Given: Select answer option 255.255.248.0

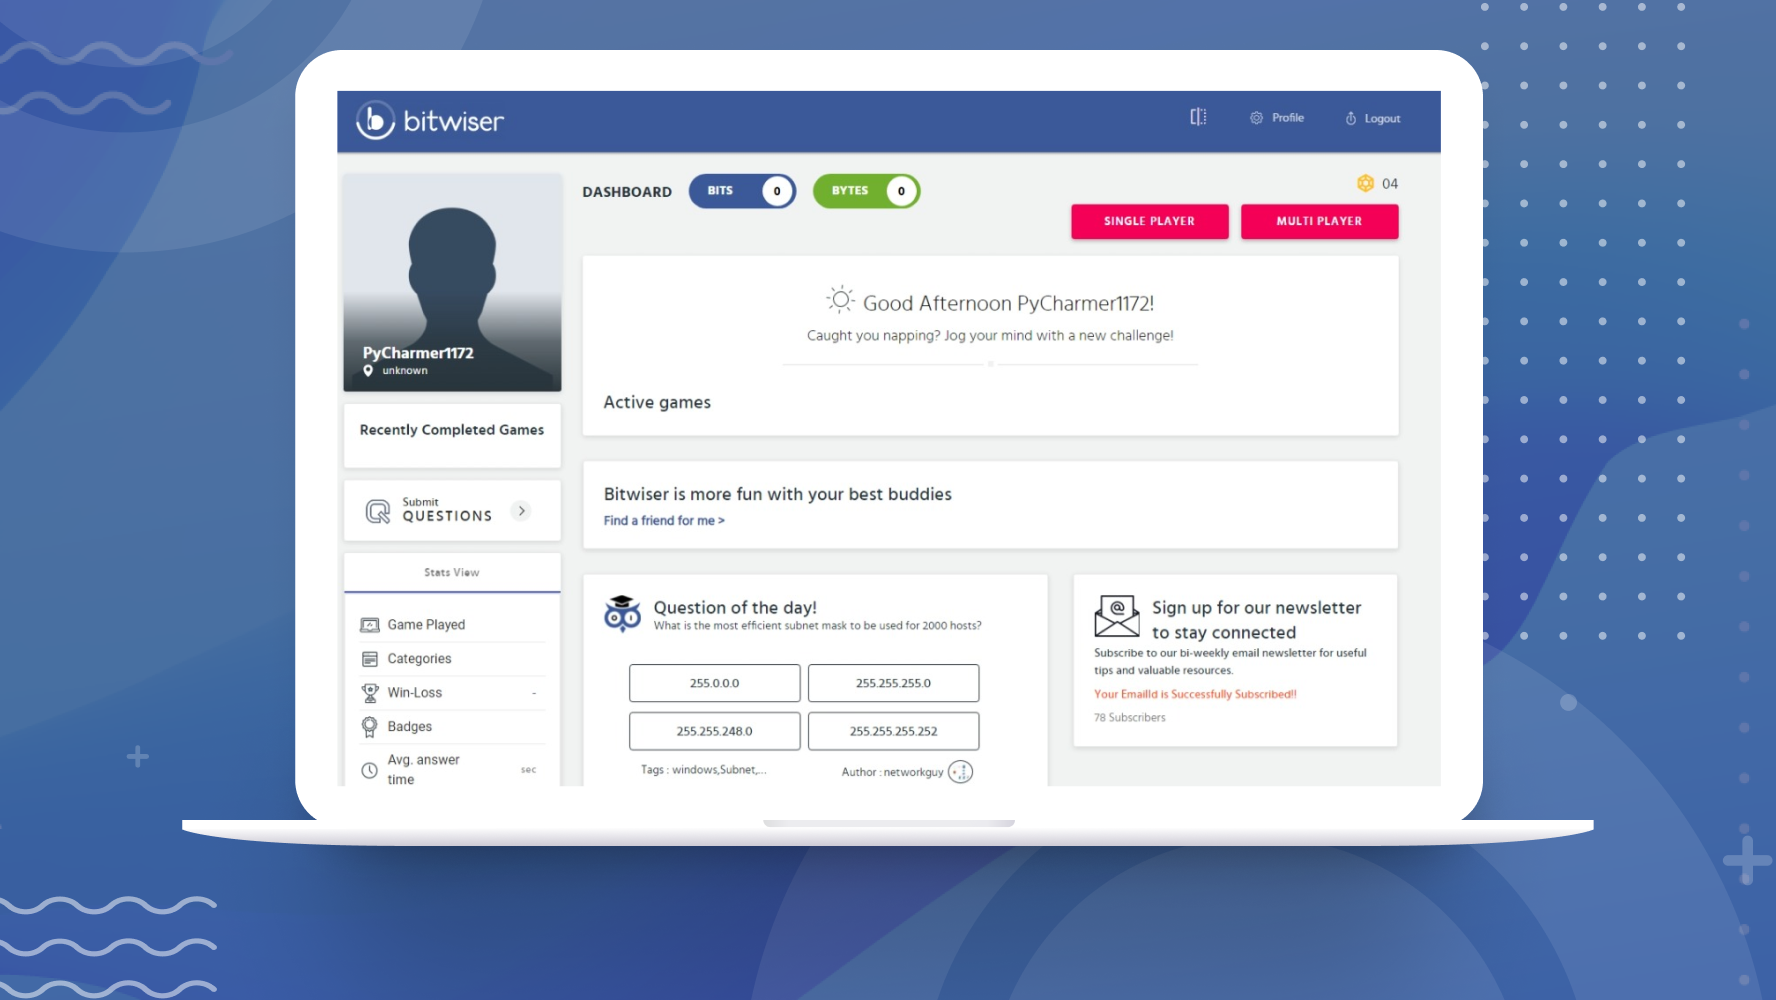Looking at the screenshot, I should pos(714,731).
